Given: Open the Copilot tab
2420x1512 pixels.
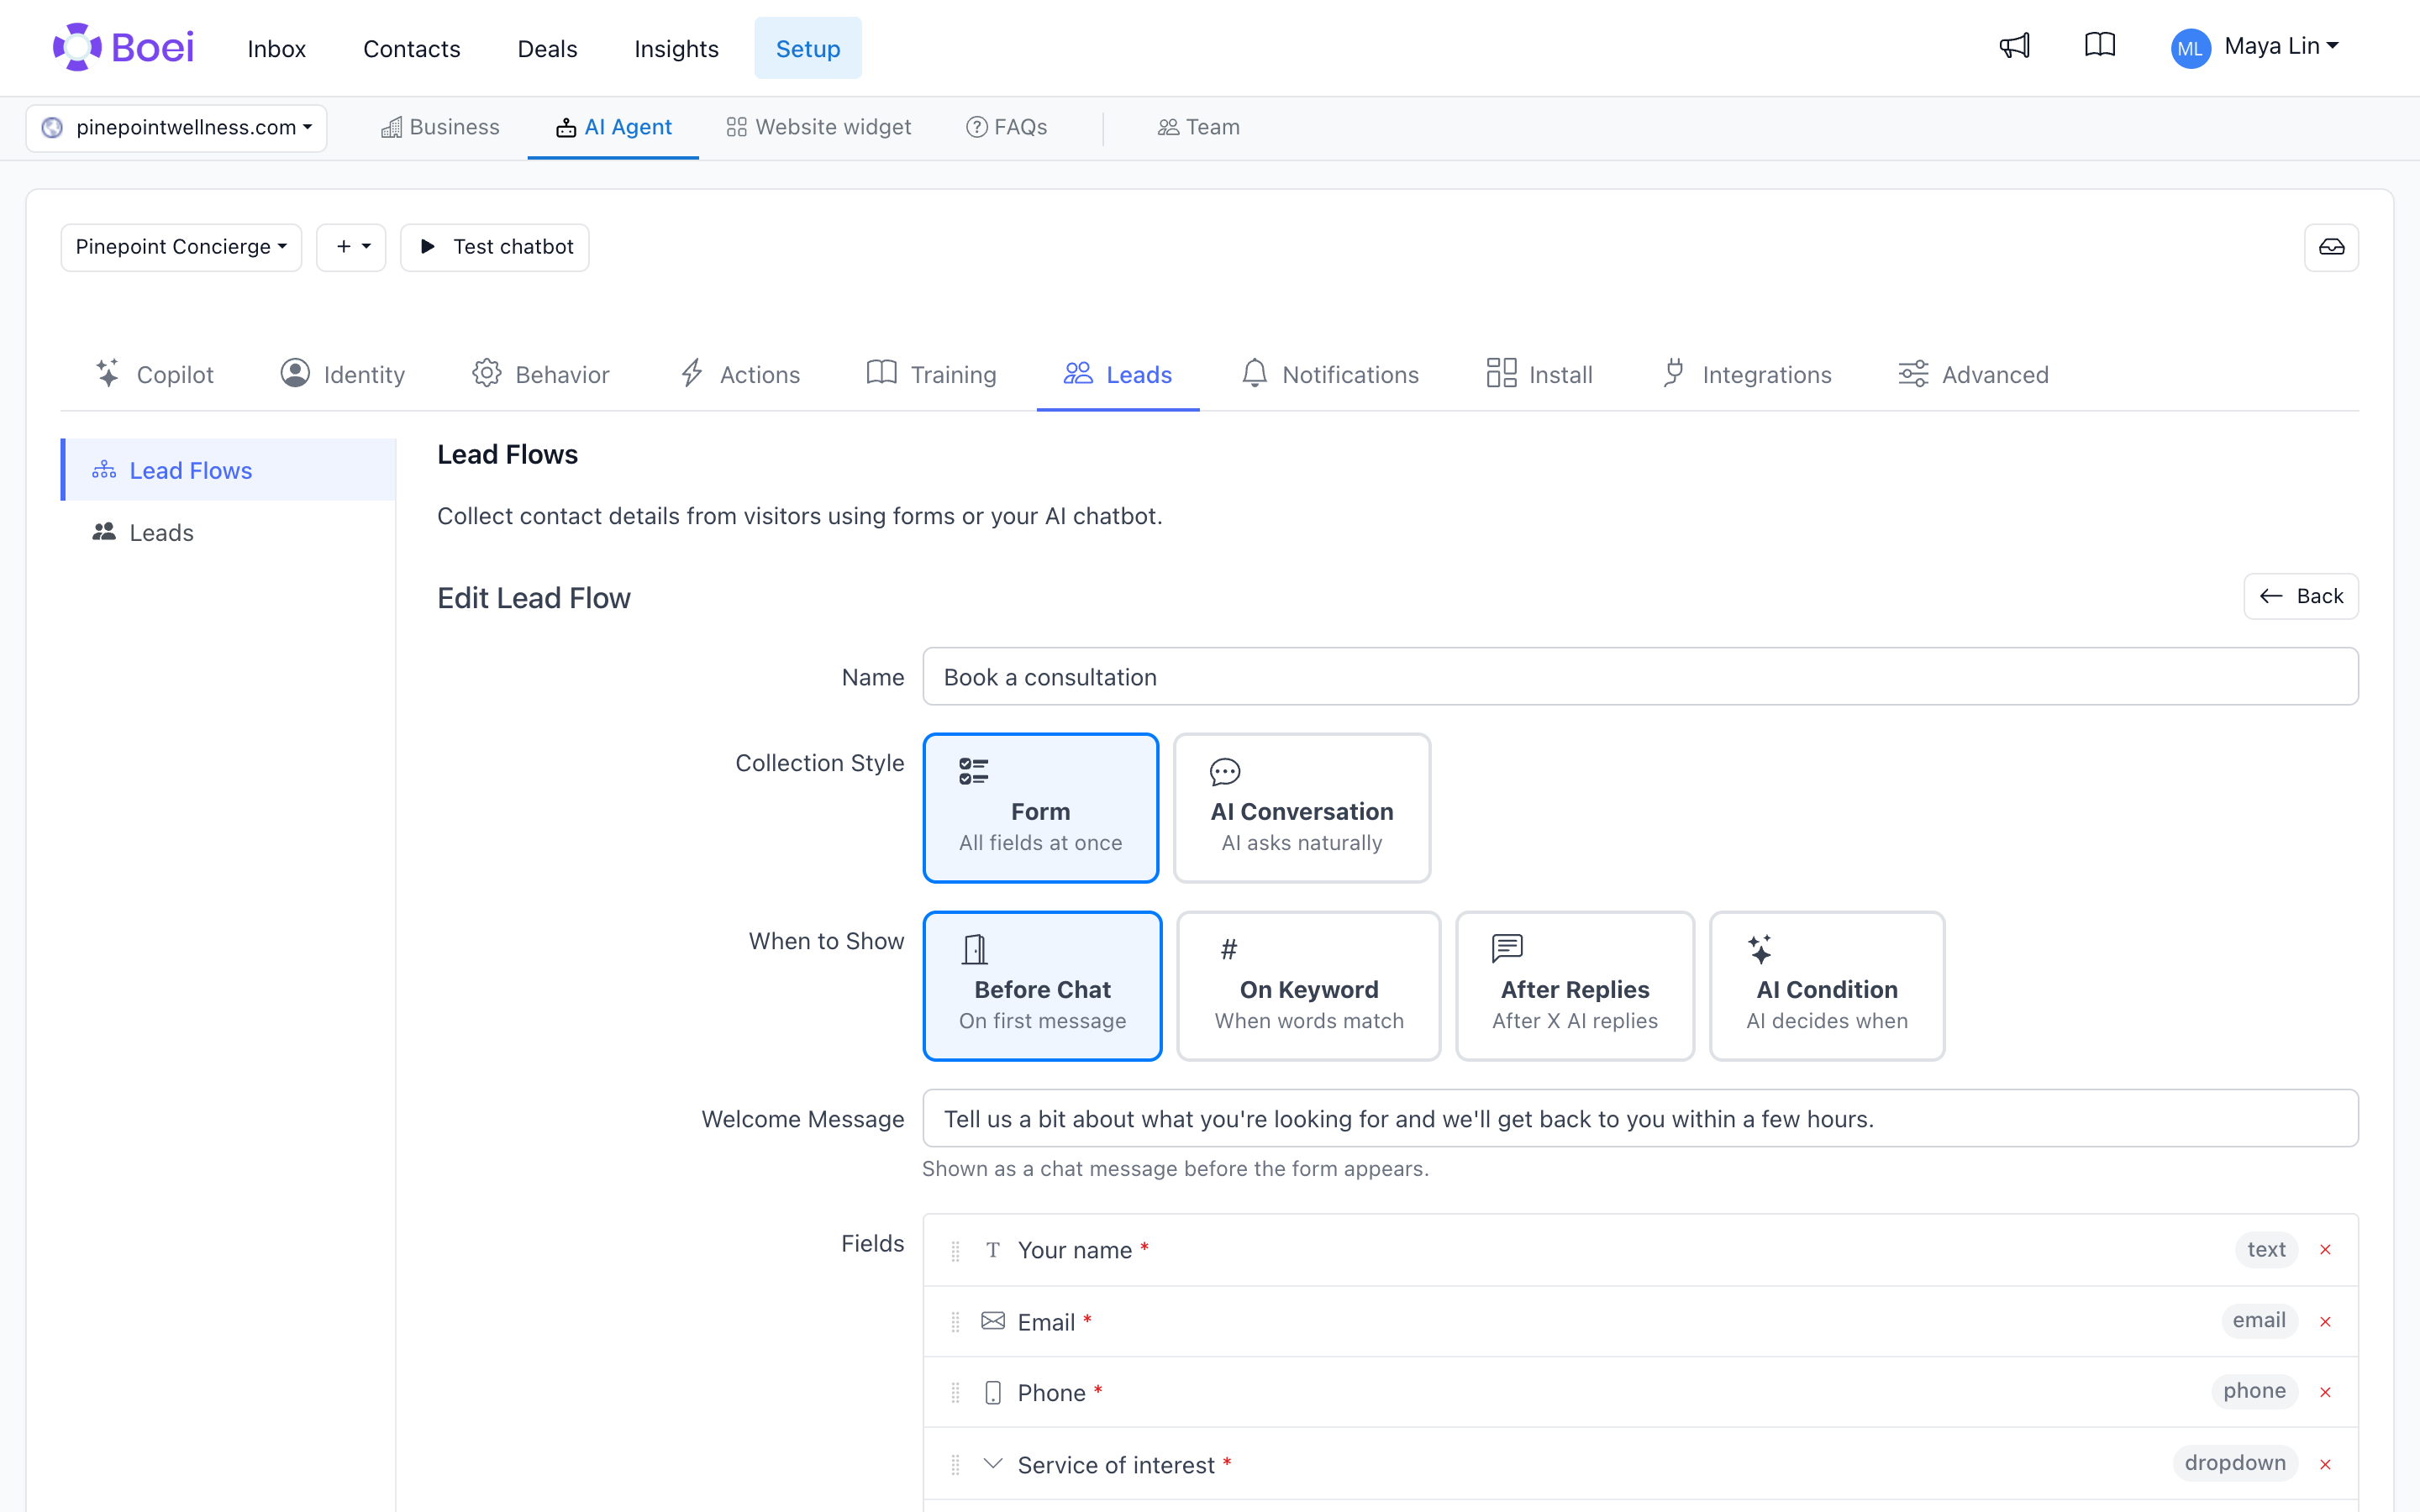Looking at the screenshot, I should tap(154, 375).
